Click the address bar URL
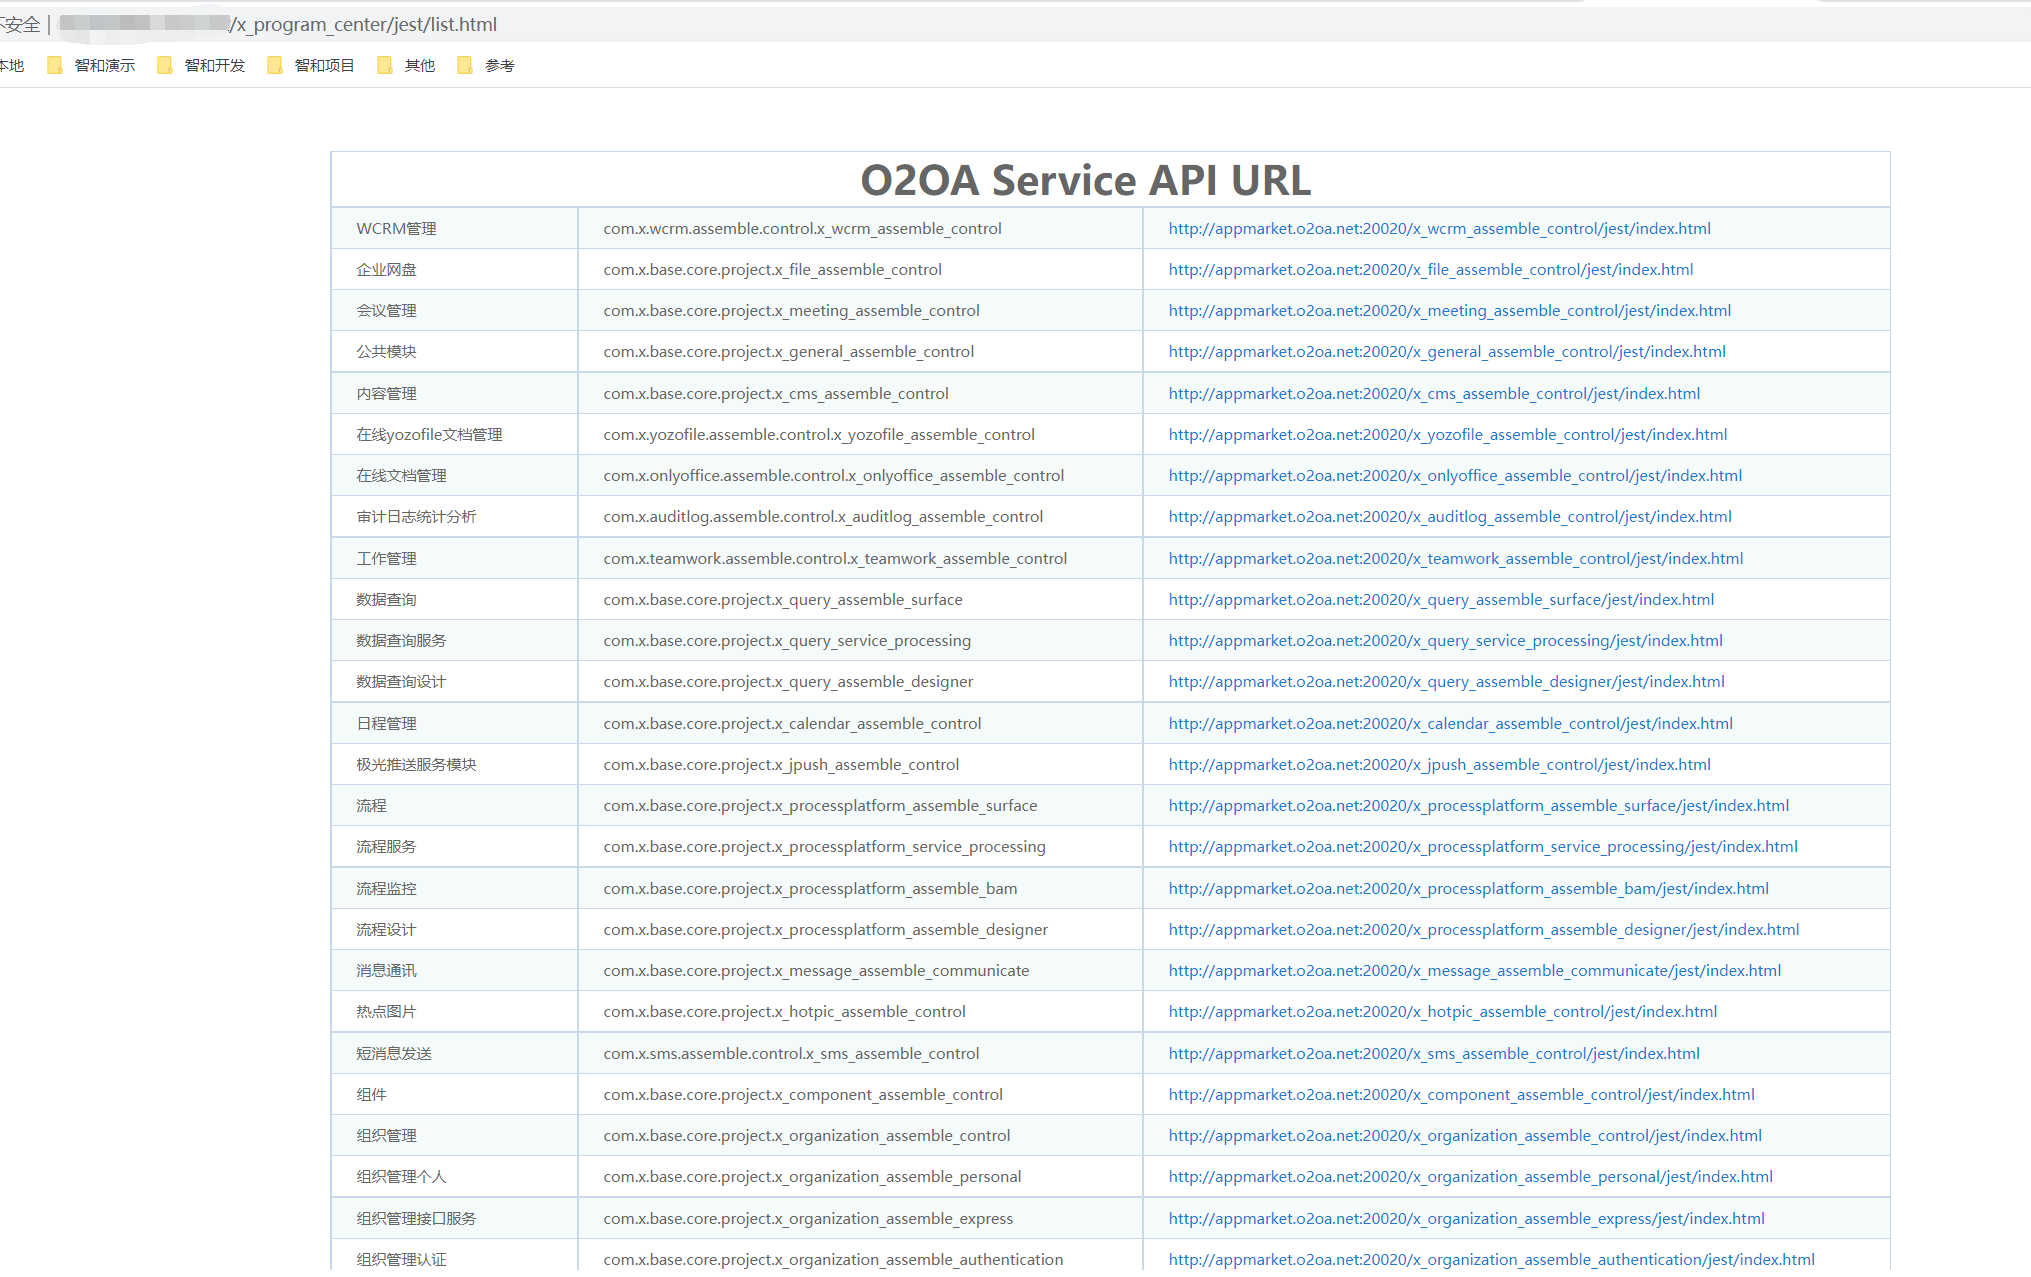Image resolution: width=2031 pixels, height=1277 pixels. click(x=364, y=24)
